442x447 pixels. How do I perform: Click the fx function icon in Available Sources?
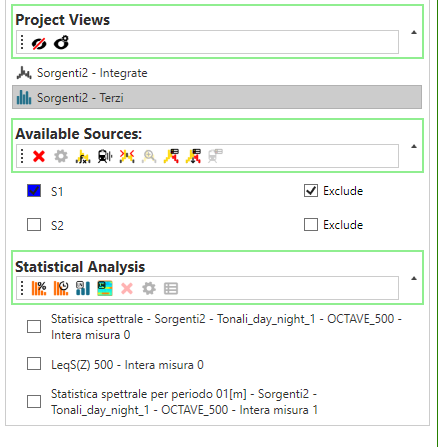tap(83, 156)
